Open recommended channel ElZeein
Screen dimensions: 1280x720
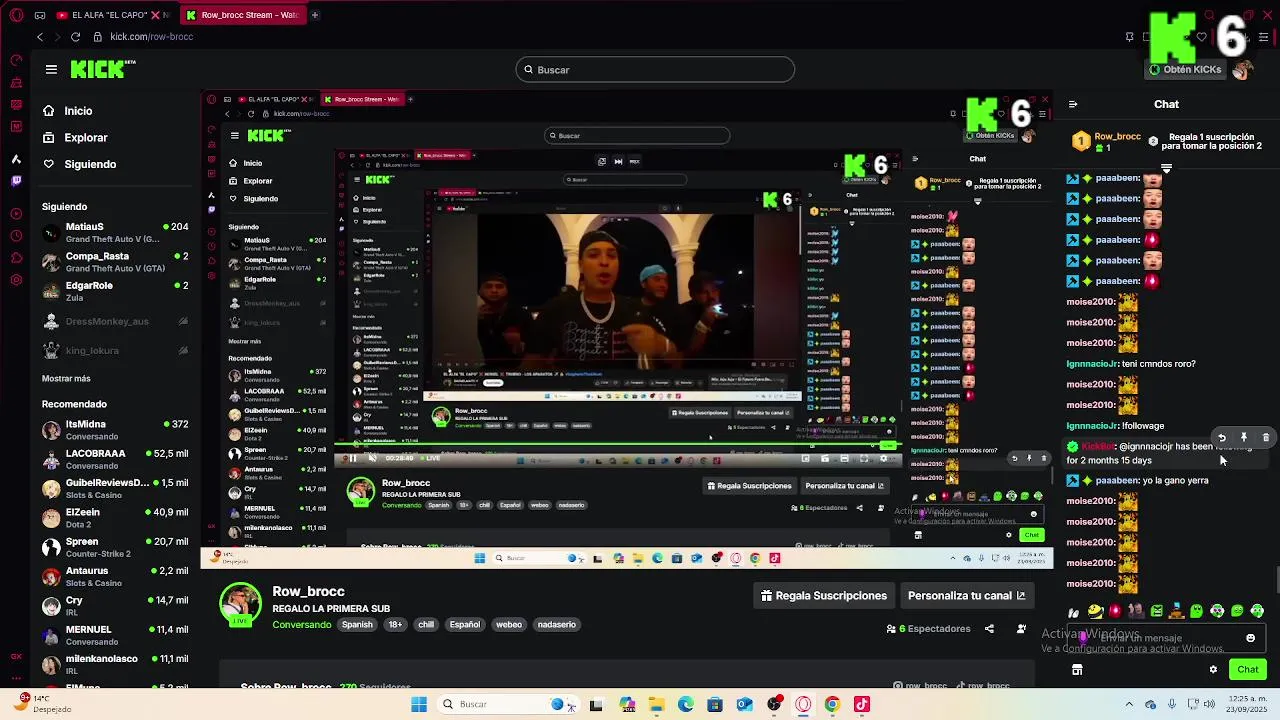(x=115, y=517)
